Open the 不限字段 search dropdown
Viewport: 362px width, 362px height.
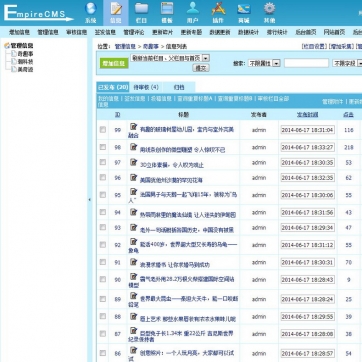[347, 63]
